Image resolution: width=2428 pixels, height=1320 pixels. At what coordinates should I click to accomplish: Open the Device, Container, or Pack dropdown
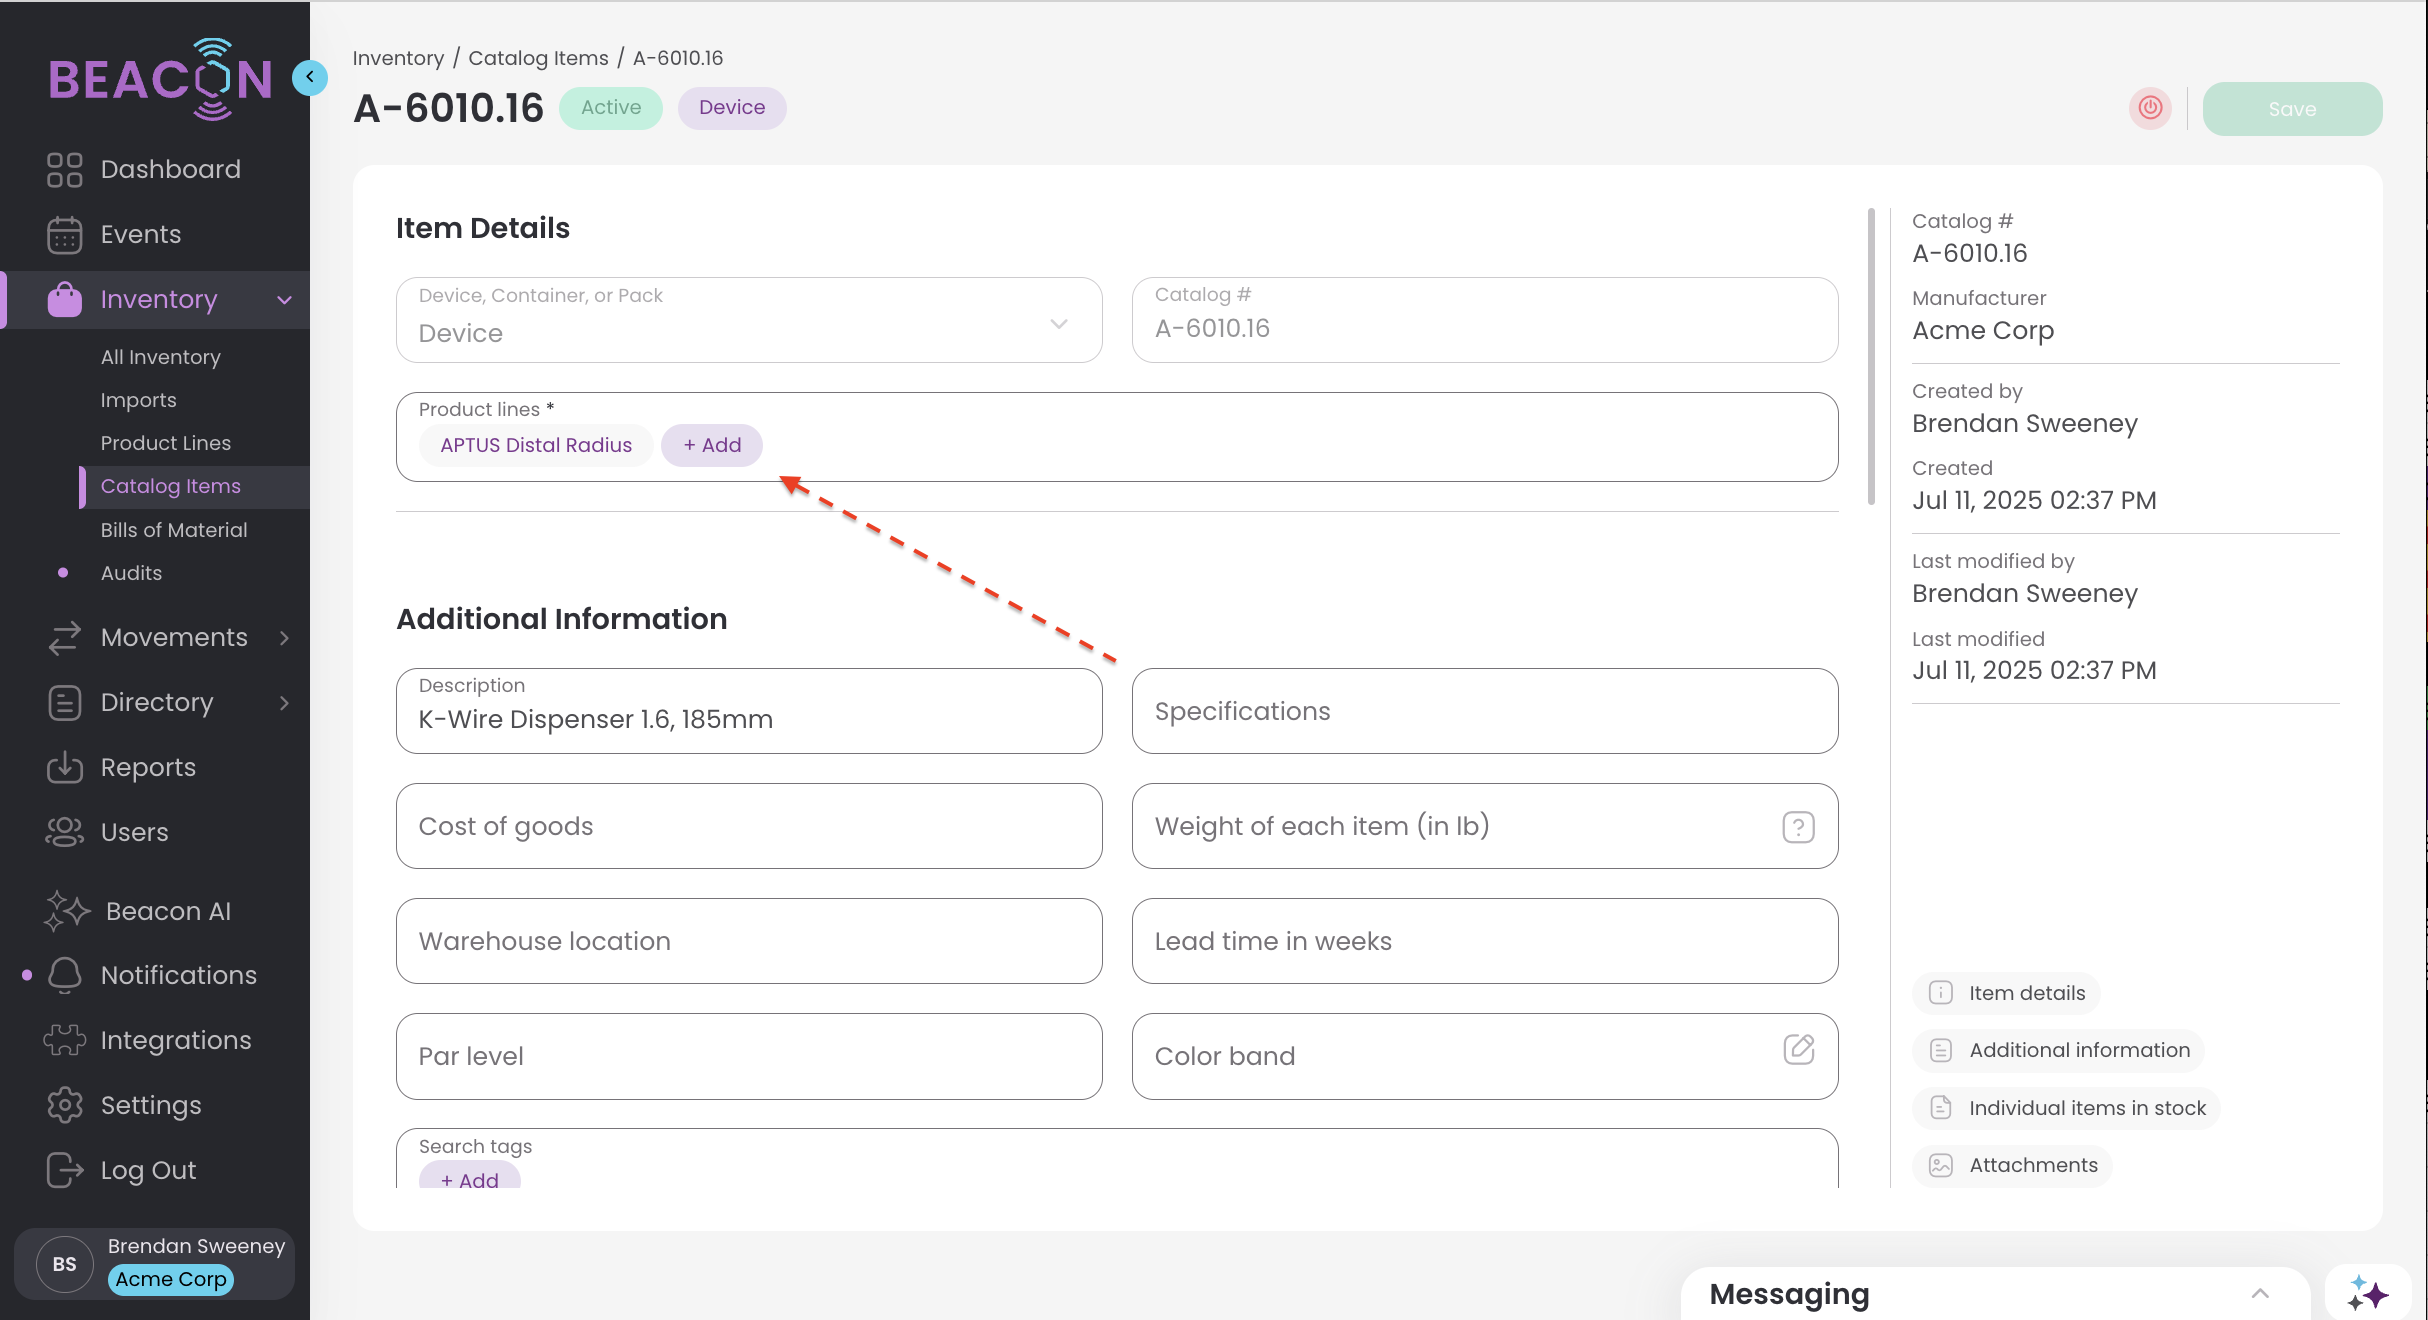pos(749,320)
